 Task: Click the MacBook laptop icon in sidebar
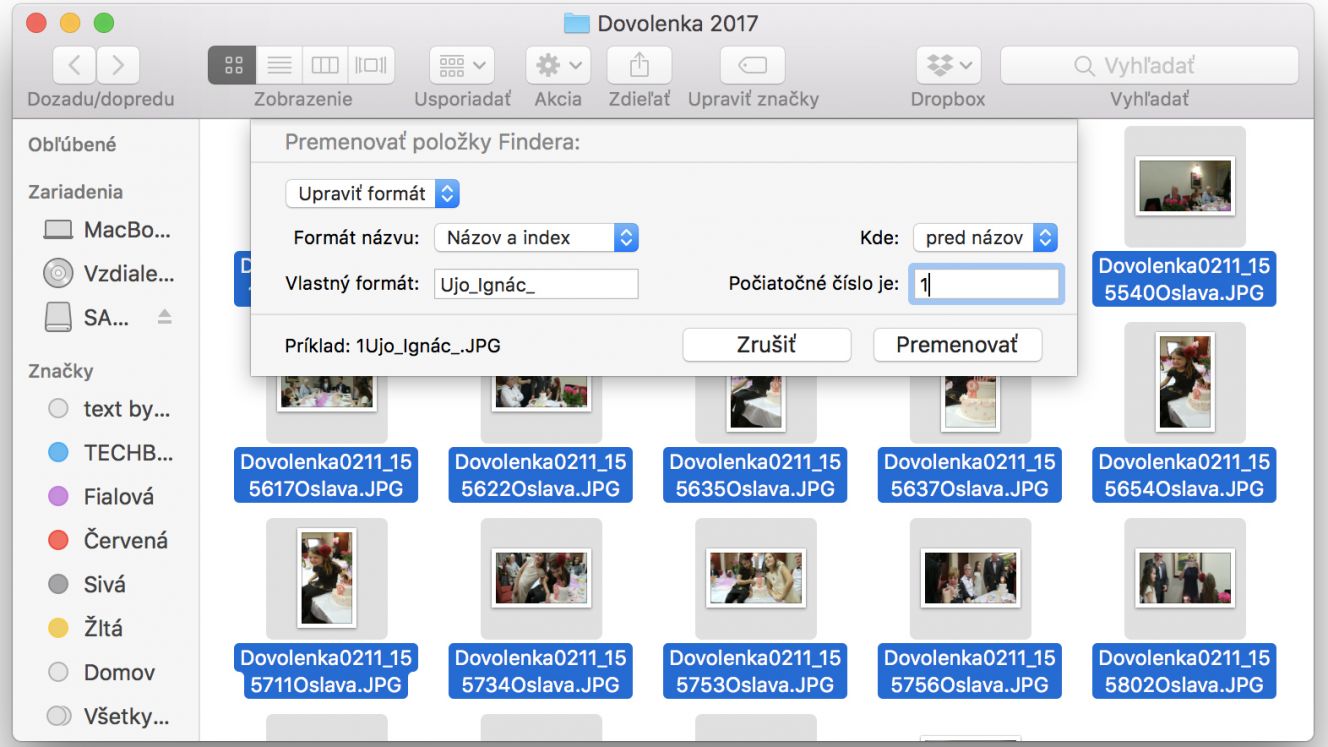(x=59, y=230)
